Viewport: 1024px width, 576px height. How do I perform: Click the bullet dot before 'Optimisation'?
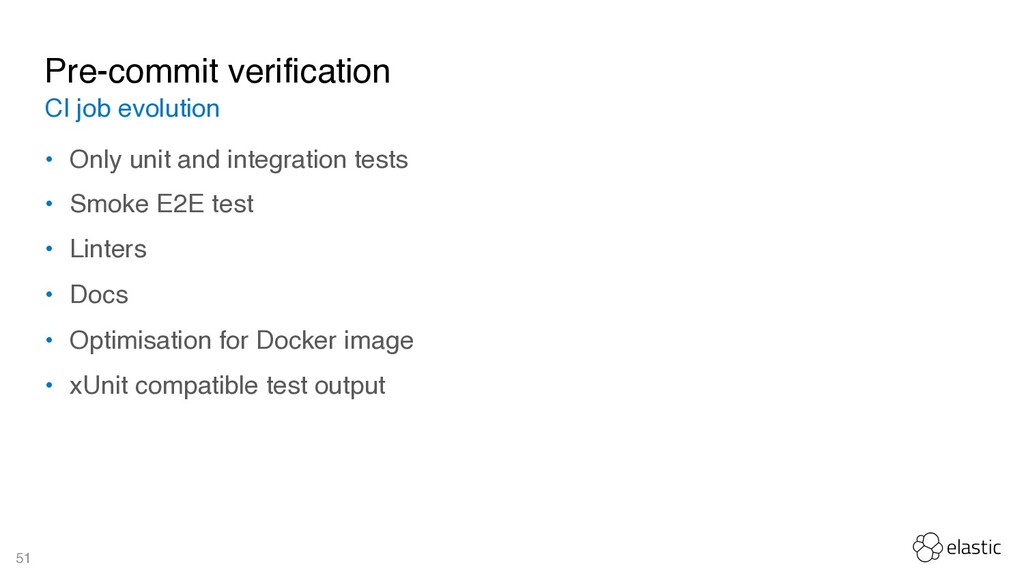(49, 340)
